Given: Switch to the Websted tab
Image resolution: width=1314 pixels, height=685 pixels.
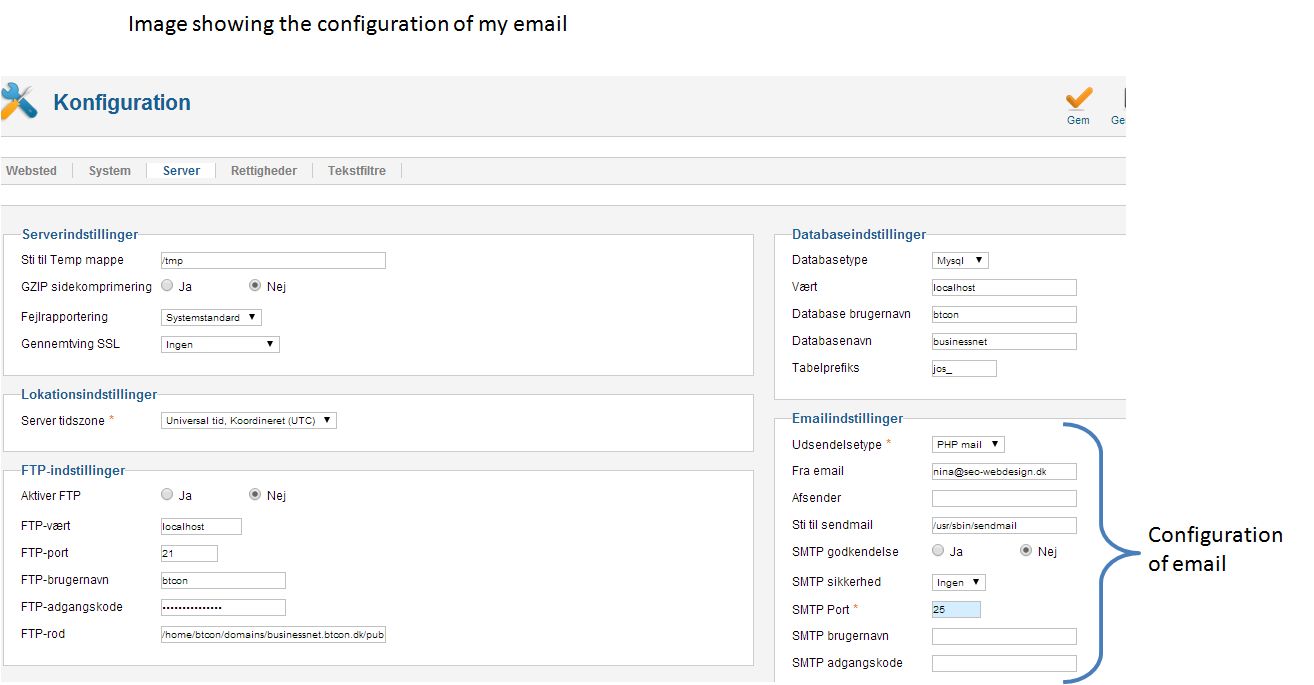Looking at the screenshot, I should pyautogui.click(x=32, y=171).
